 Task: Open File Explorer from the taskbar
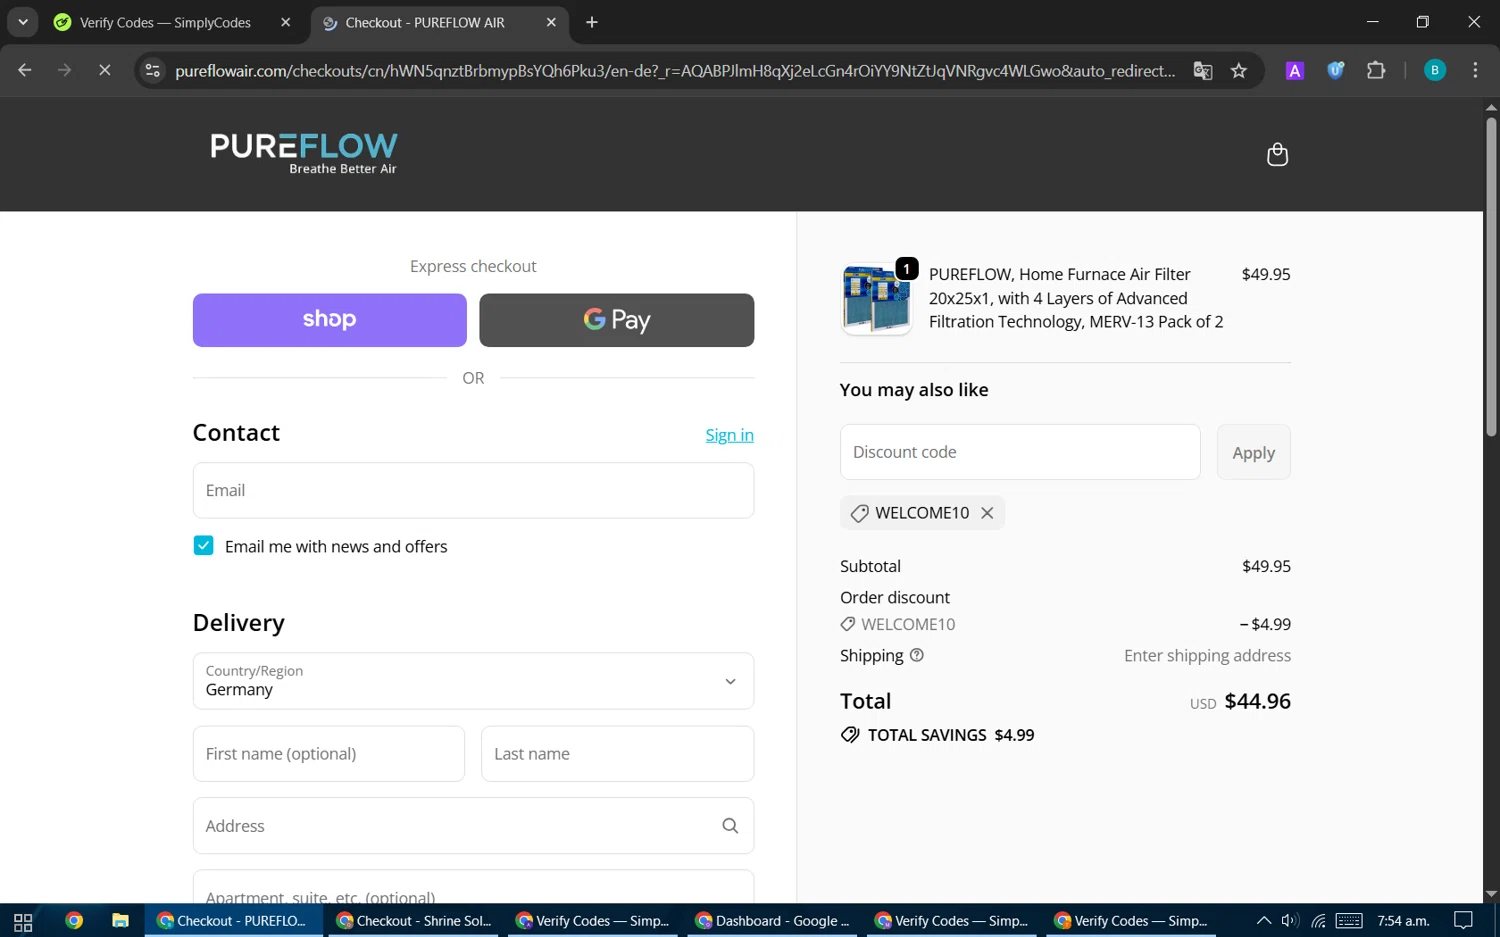[x=120, y=921]
